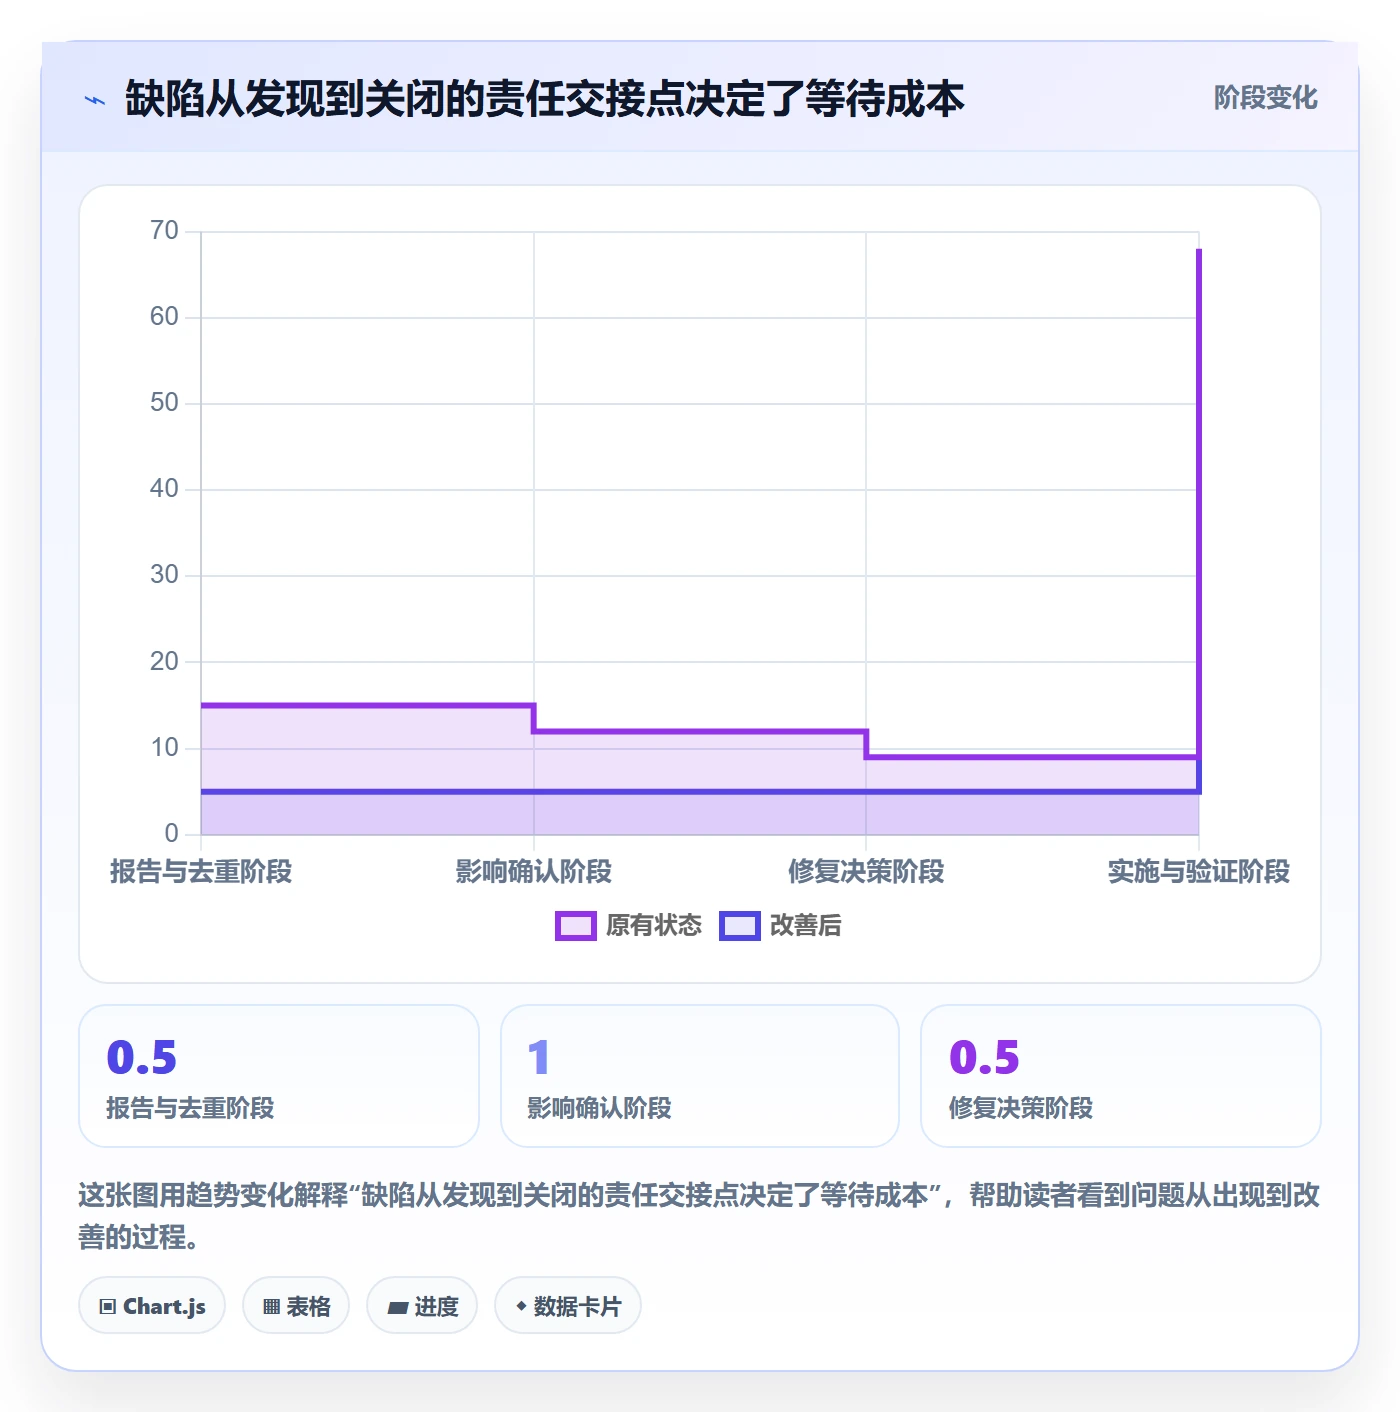Click the grid icon in 表格 chip
Viewport: 1400px width, 1412px height.
pyautogui.click(x=271, y=1306)
